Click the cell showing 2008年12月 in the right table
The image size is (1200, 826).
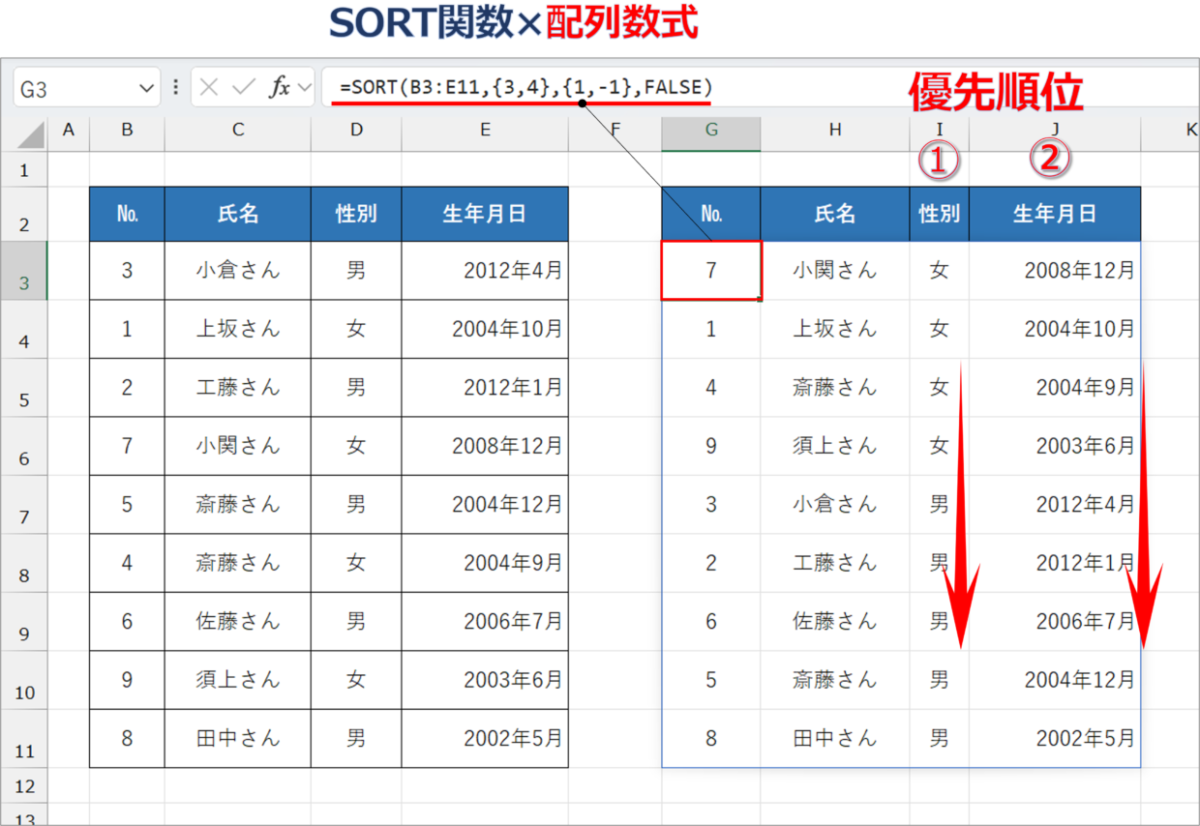pyautogui.click(x=1055, y=271)
